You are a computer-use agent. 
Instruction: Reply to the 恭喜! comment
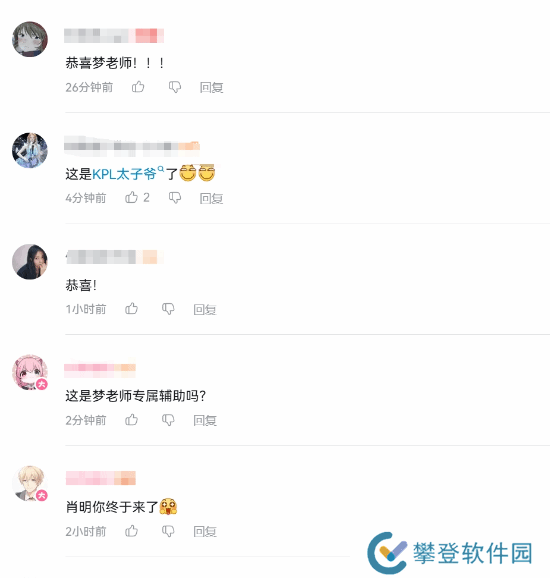205,309
